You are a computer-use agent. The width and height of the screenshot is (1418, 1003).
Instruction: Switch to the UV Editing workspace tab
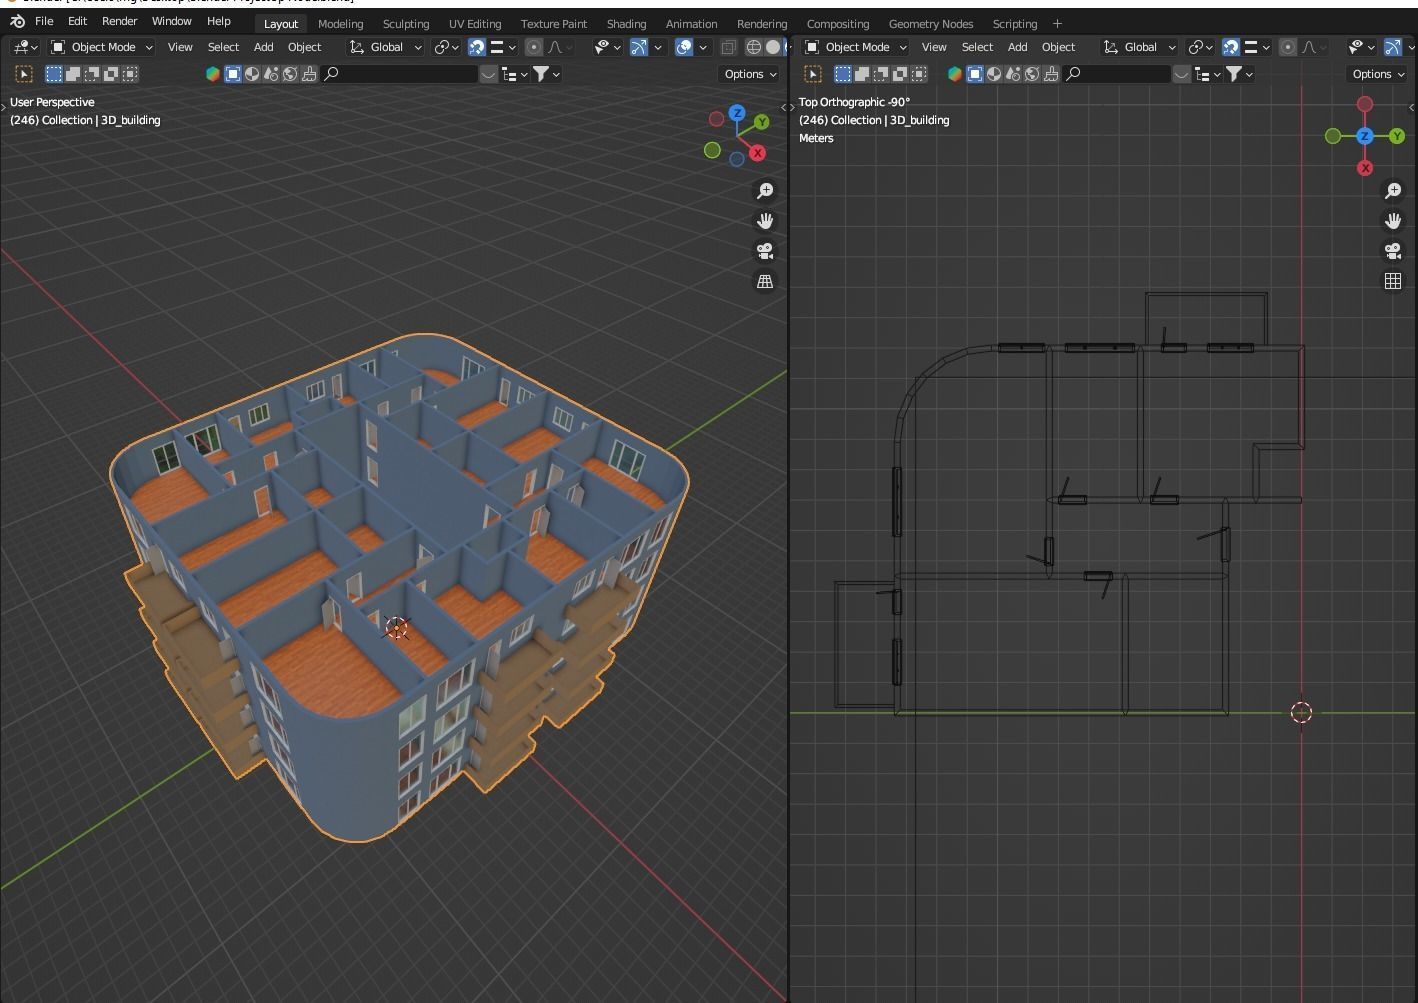point(475,24)
